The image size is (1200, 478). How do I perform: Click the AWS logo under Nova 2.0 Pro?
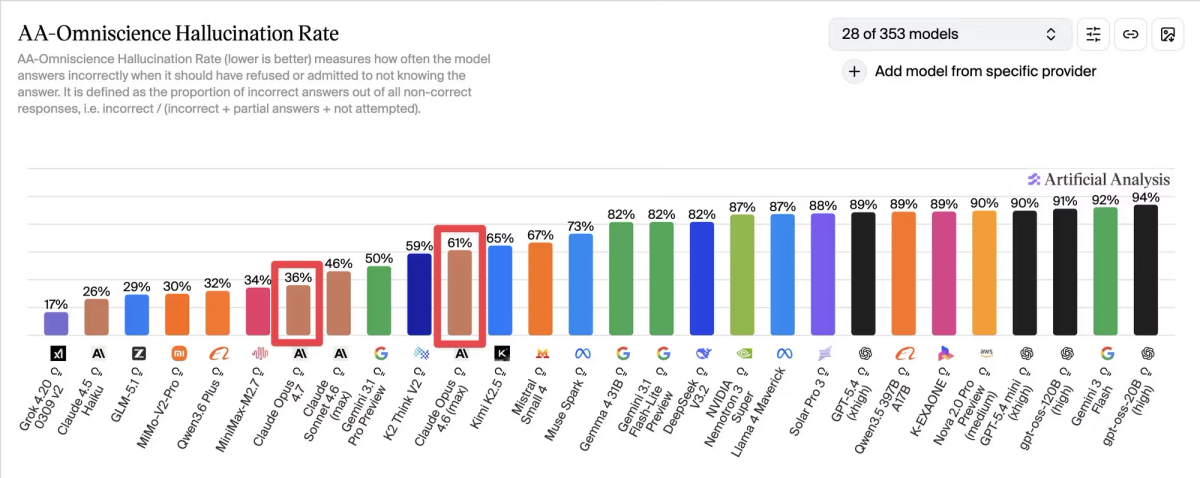pyautogui.click(x=984, y=353)
